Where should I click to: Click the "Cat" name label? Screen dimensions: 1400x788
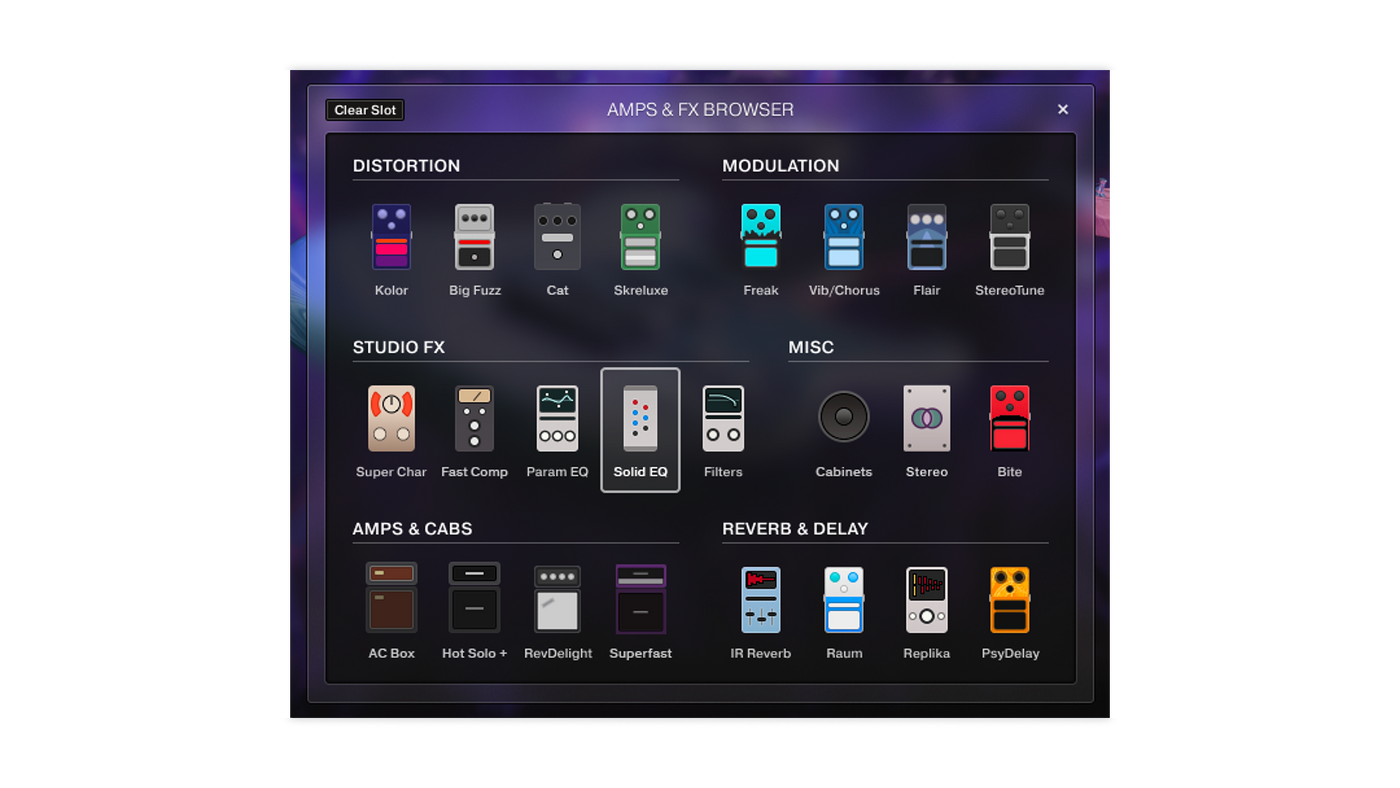pyautogui.click(x=558, y=291)
